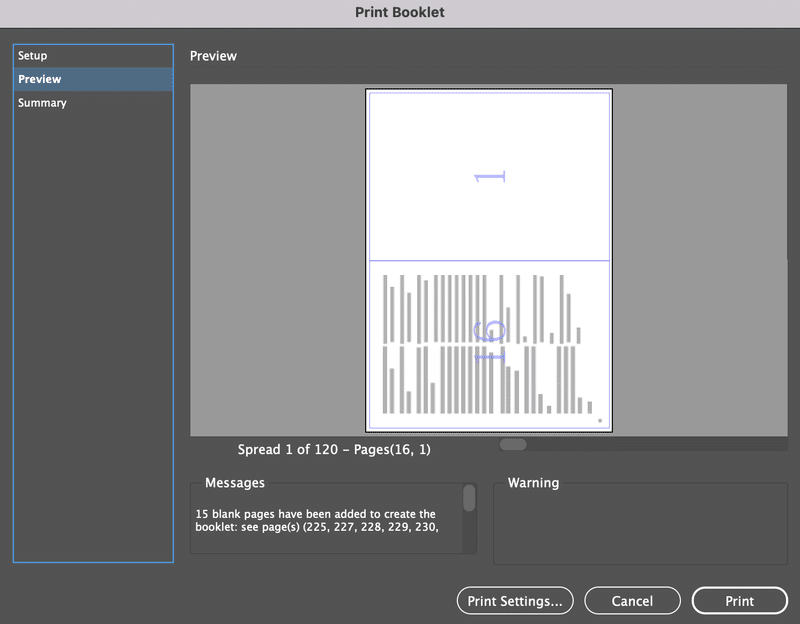Click the Warning box area label
This screenshot has width=800, height=624.
click(533, 483)
